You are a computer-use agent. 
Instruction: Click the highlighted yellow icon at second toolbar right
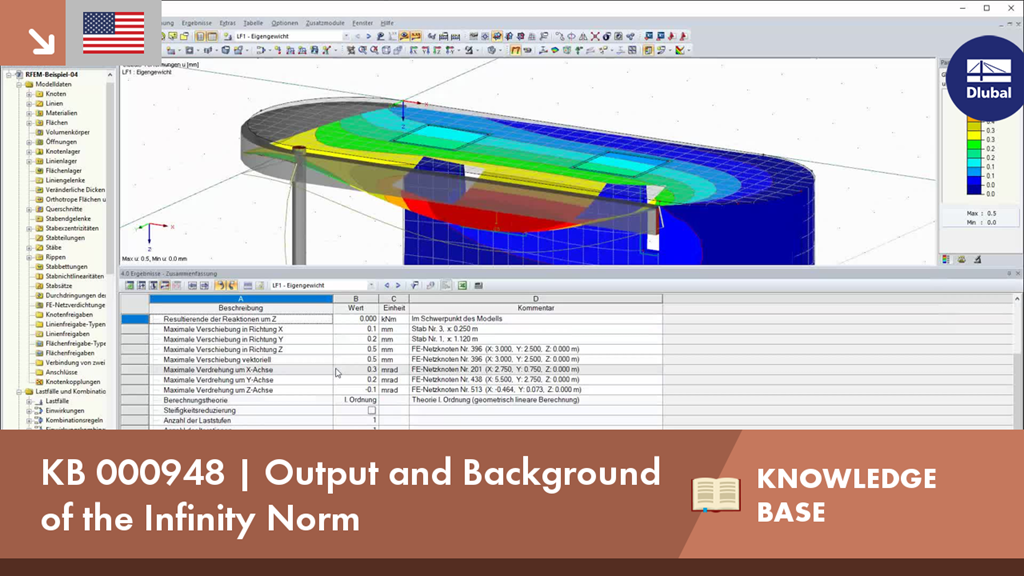pyautogui.click(x=648, y=50)
